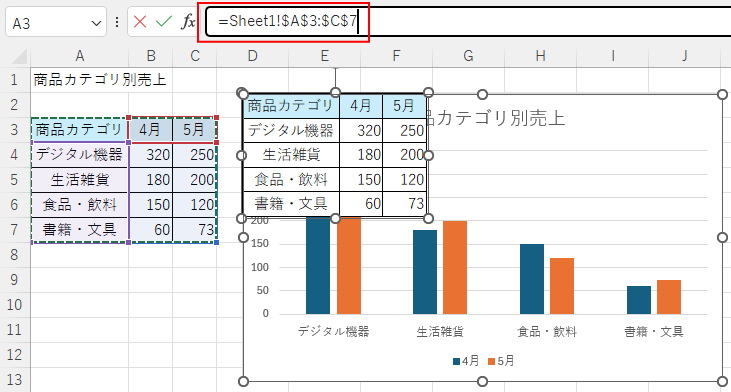Click inside the formula bar text
This screenshot has width=731, height=392.
[x=288, y=21]
